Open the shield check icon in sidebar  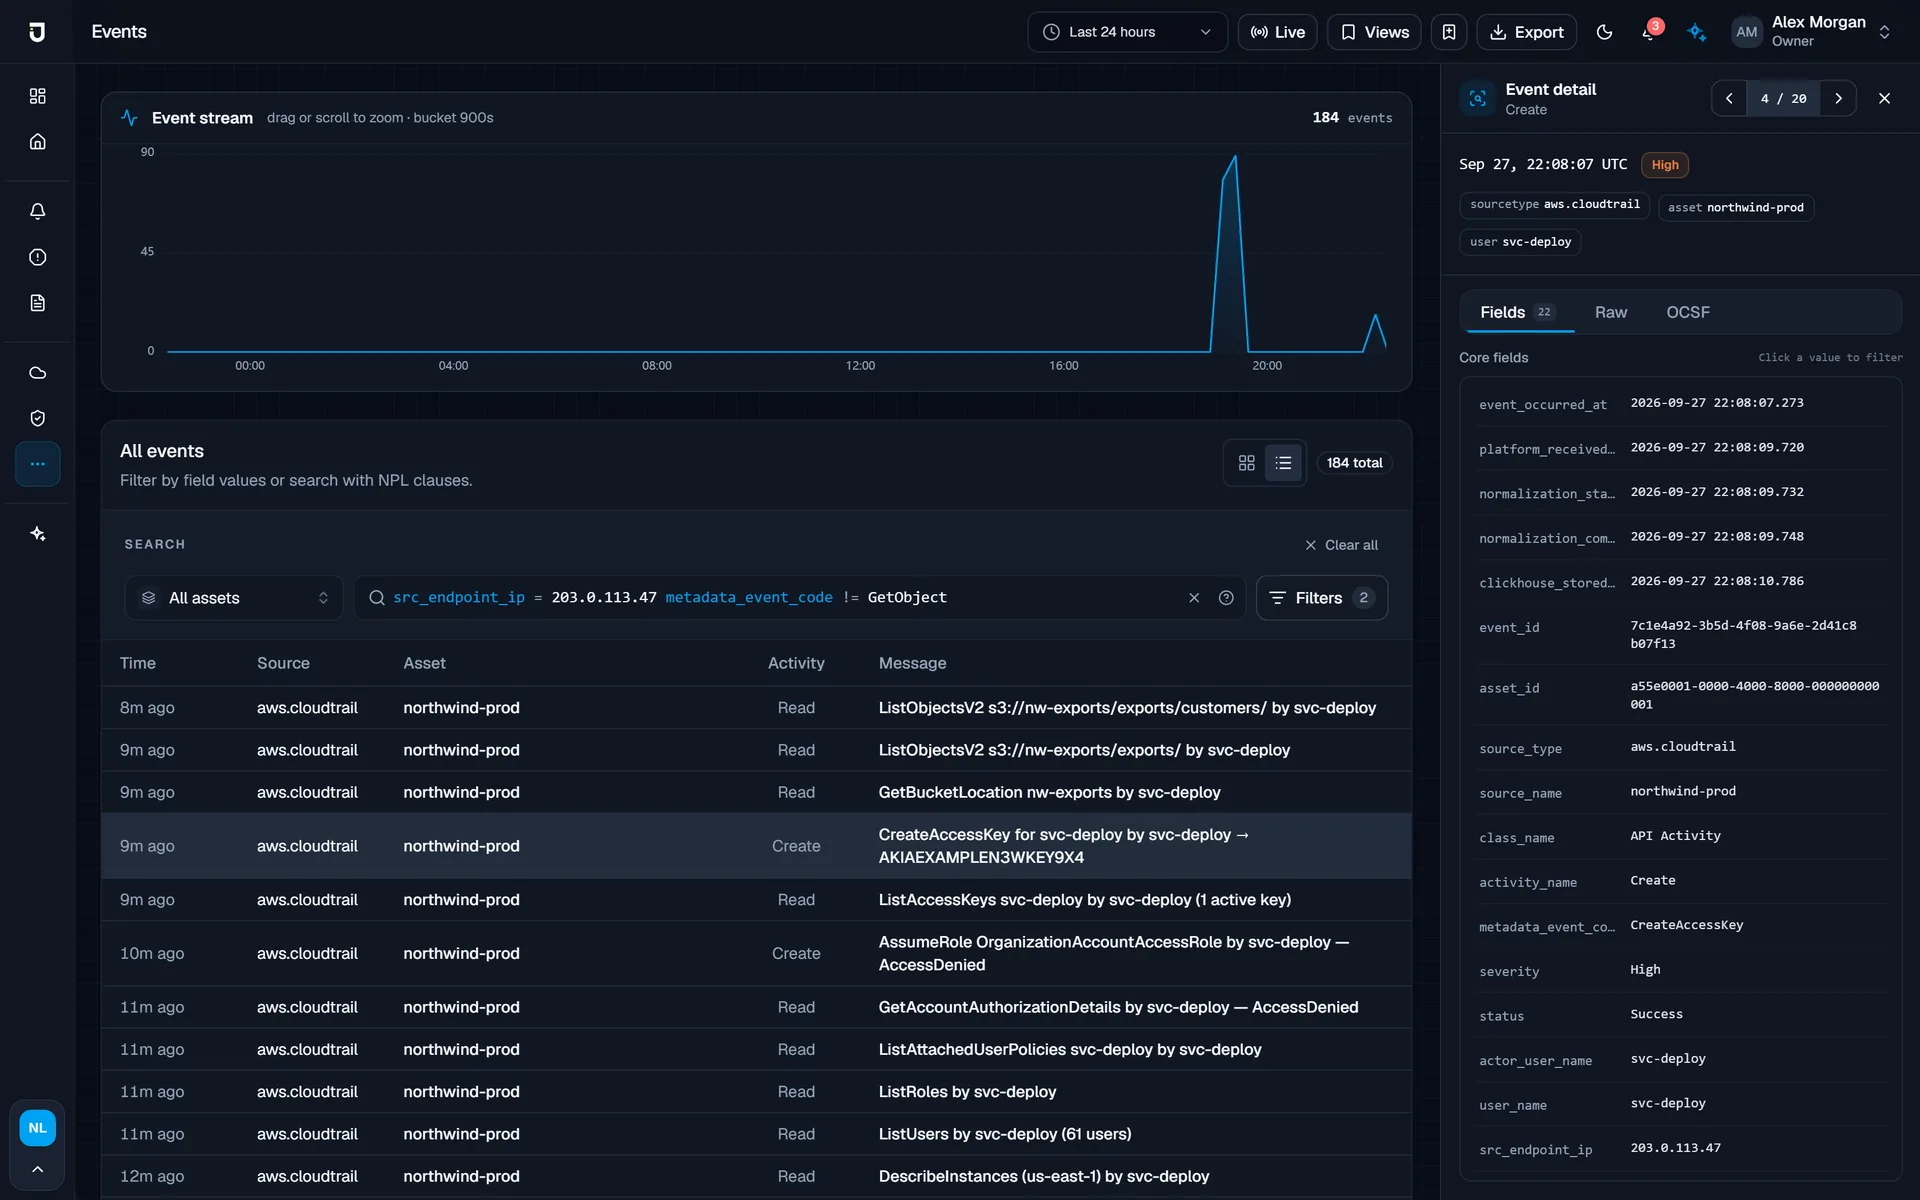pyautogui.click(x=37, y=418)
